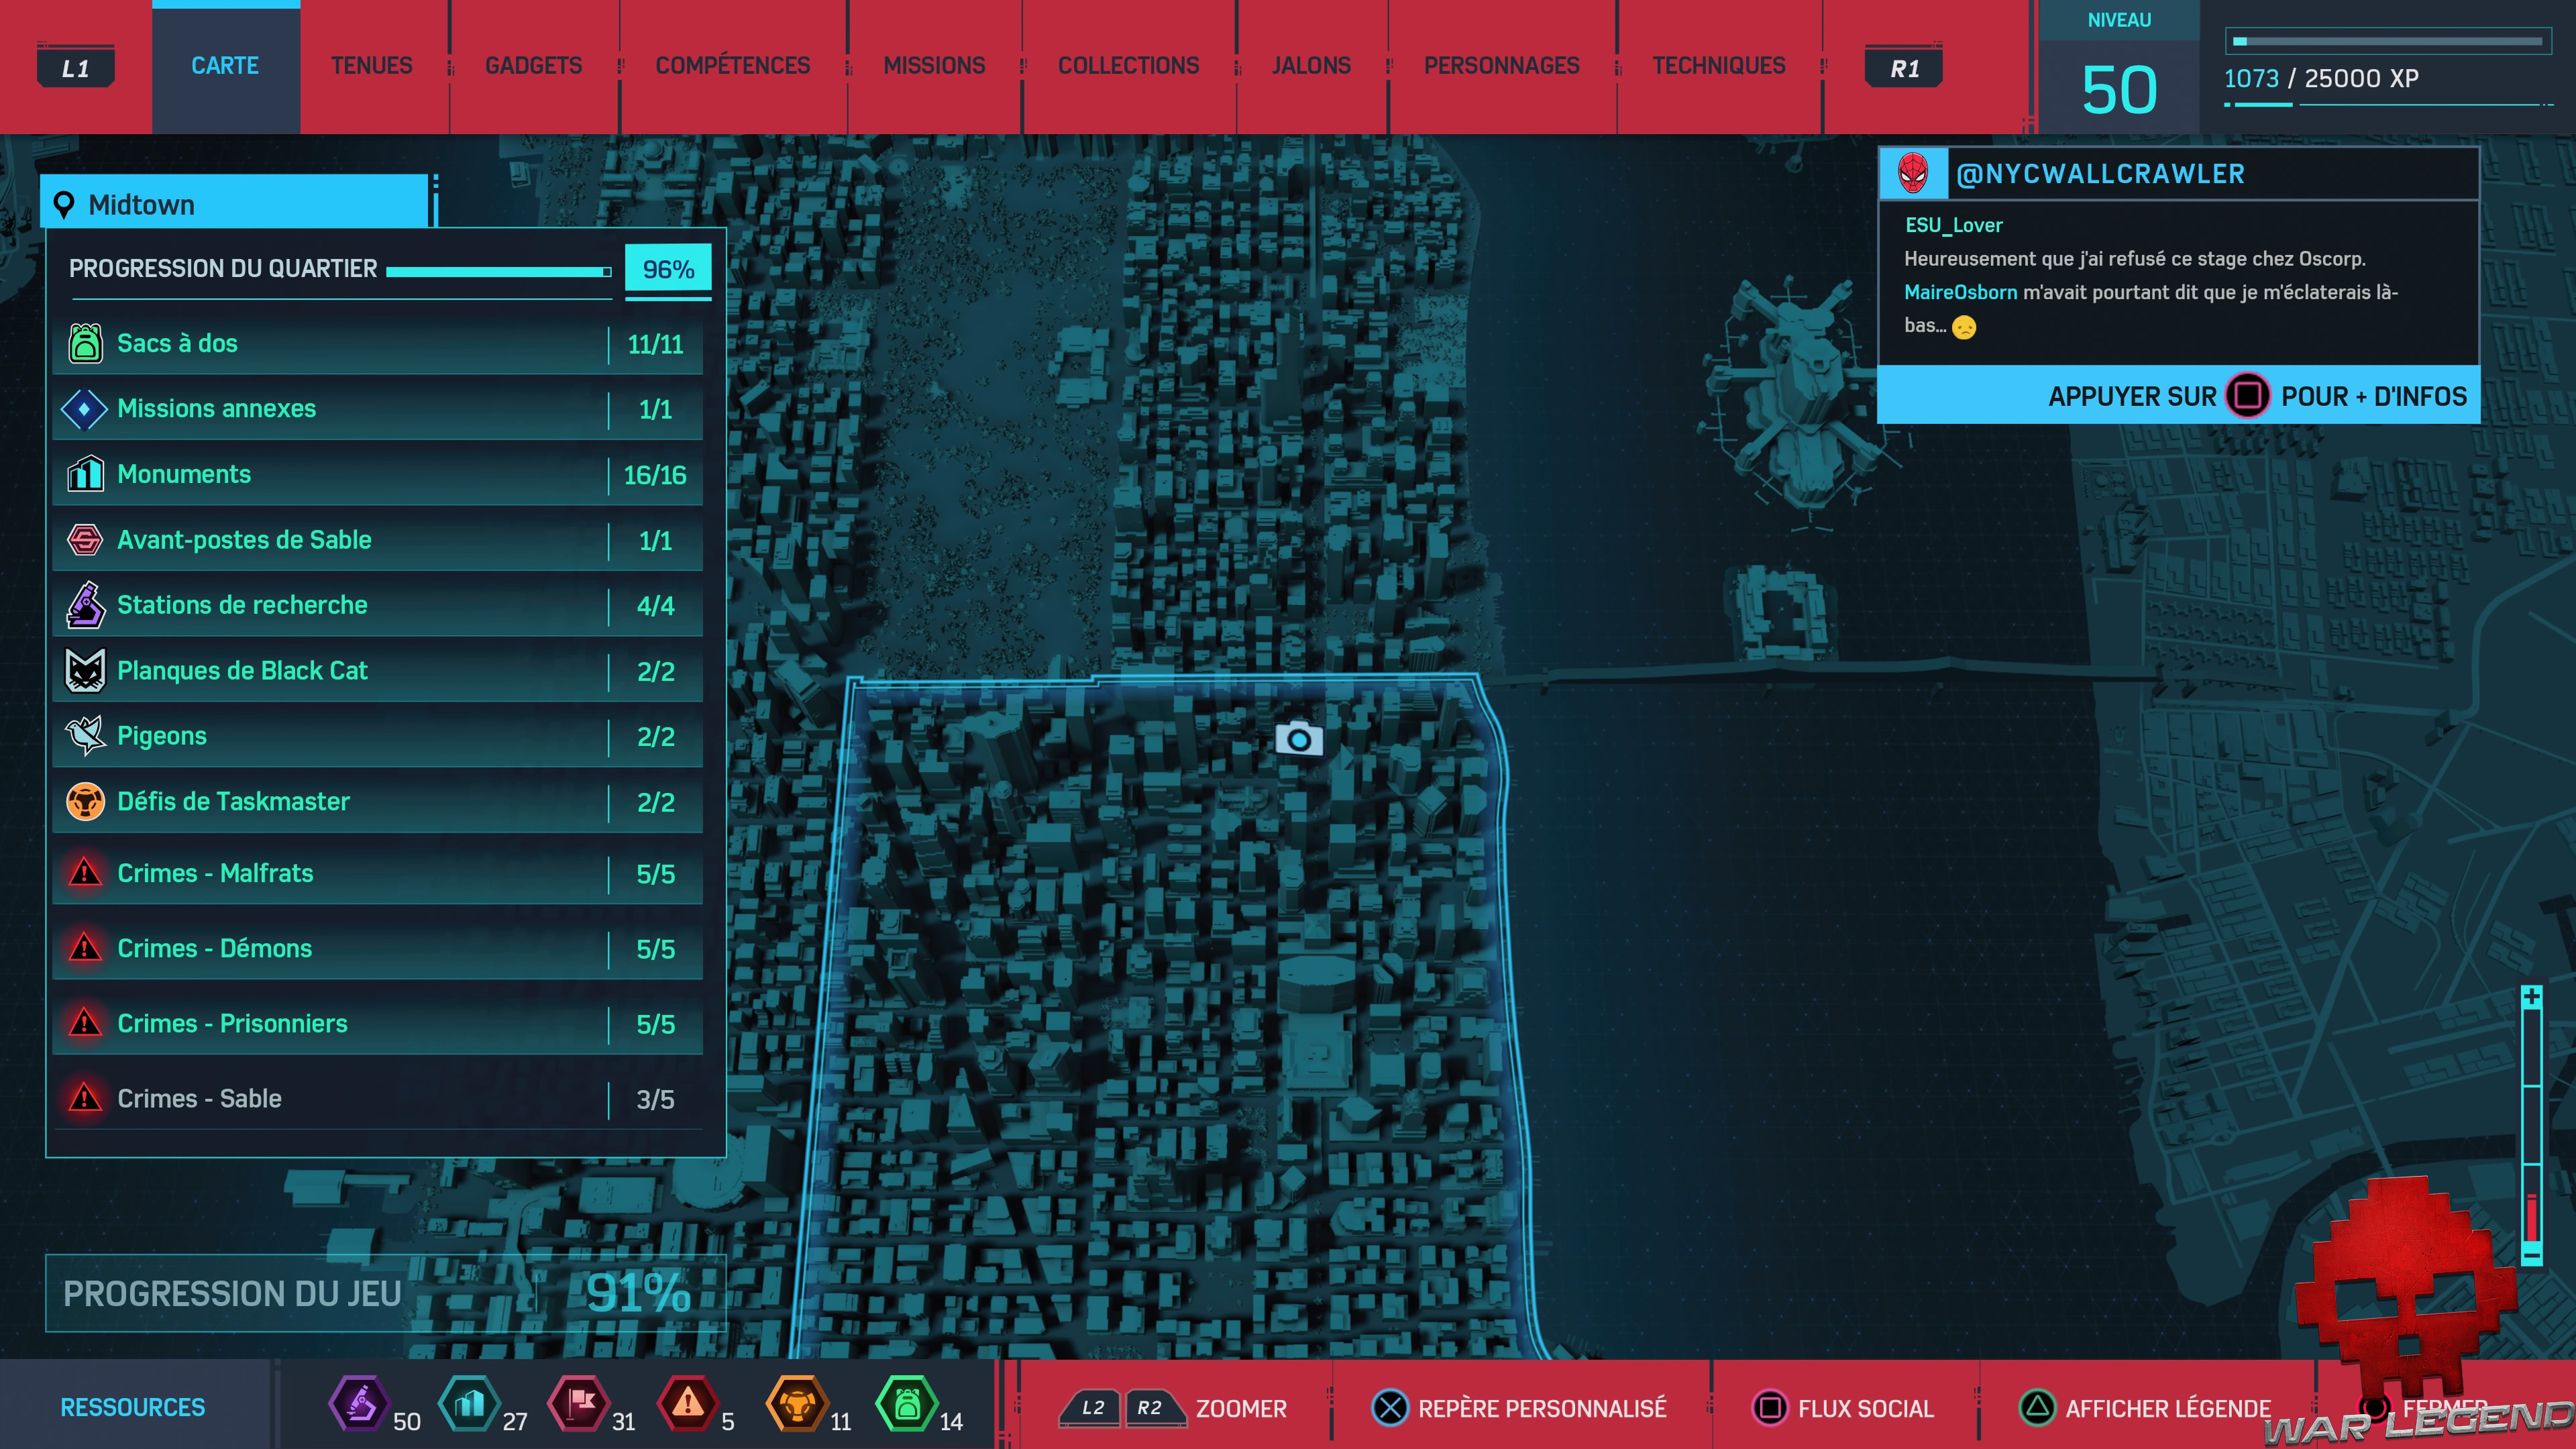Click the Monuments building icon in the list
The height and width of the screenshot is (1449, 2576).
(x=85, y=474)
